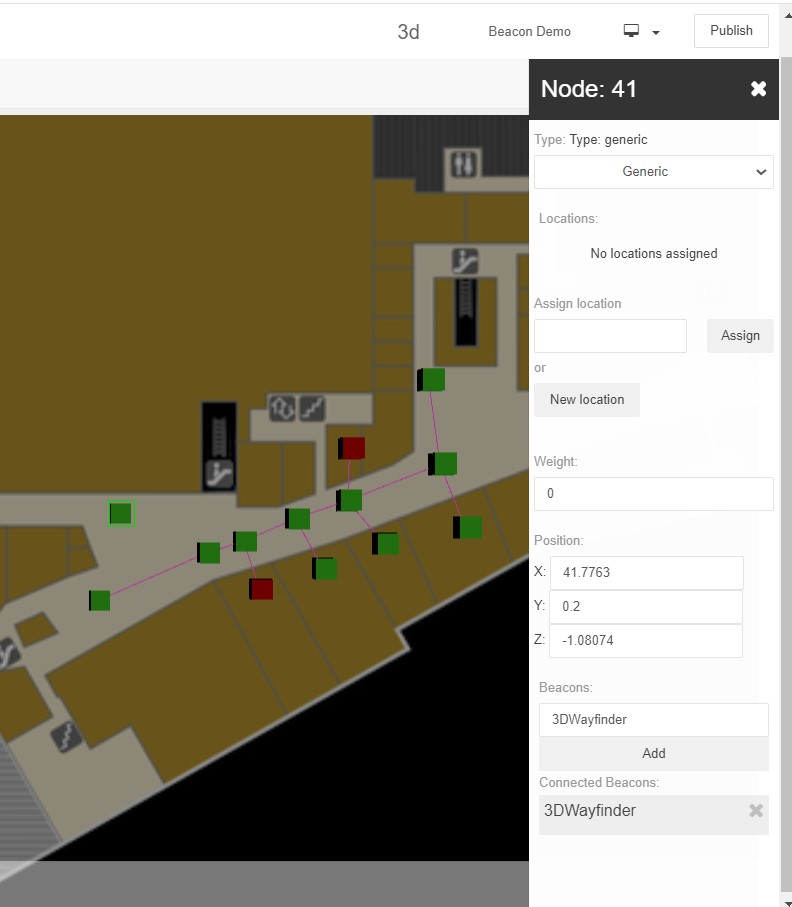Click the Y position field

(646, 606)
